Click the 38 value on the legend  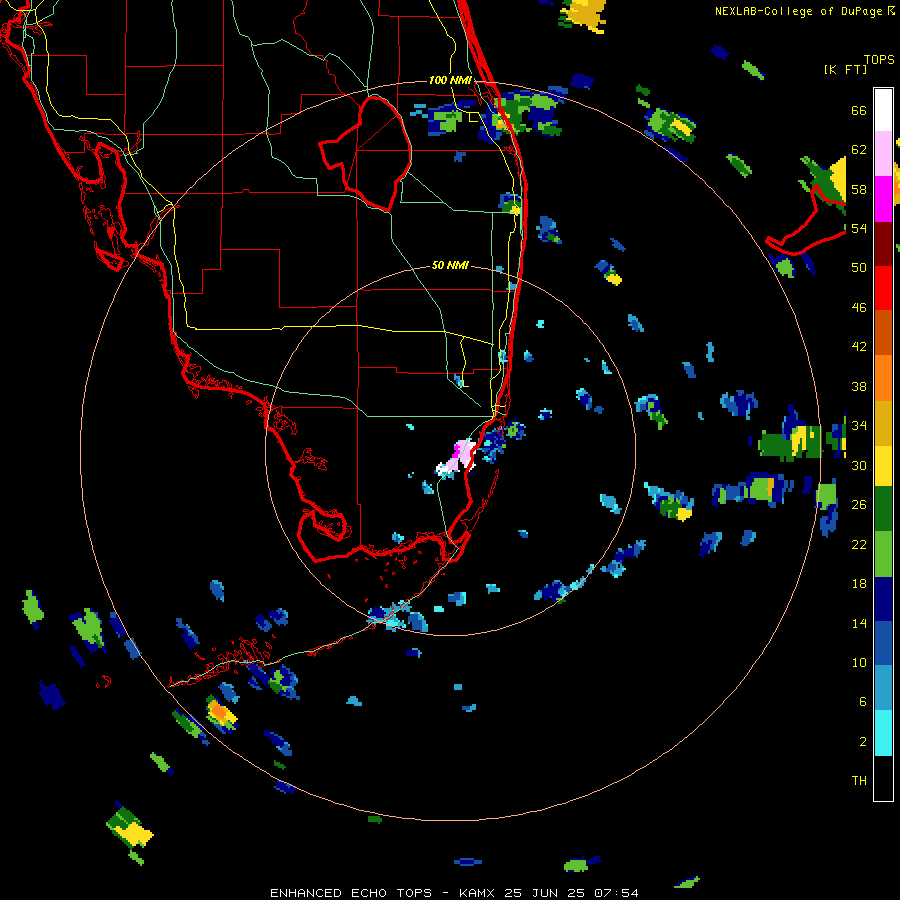[x=859, y=386]
